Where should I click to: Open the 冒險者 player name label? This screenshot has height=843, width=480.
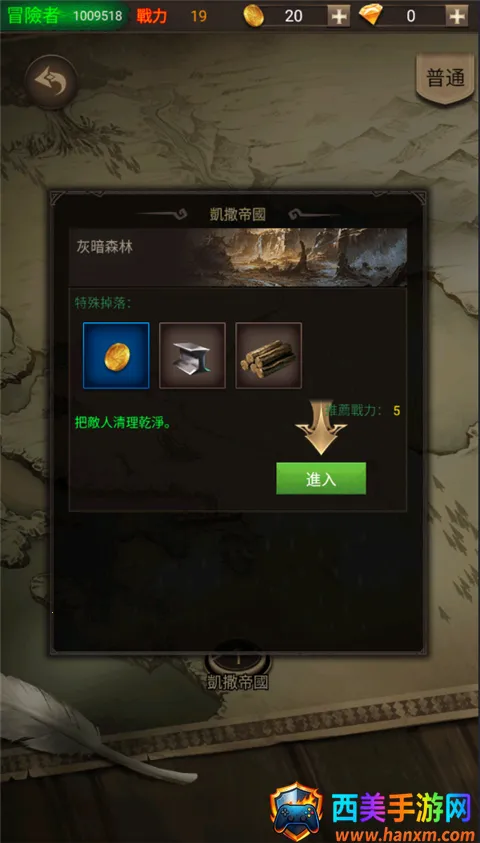point(33,16)
